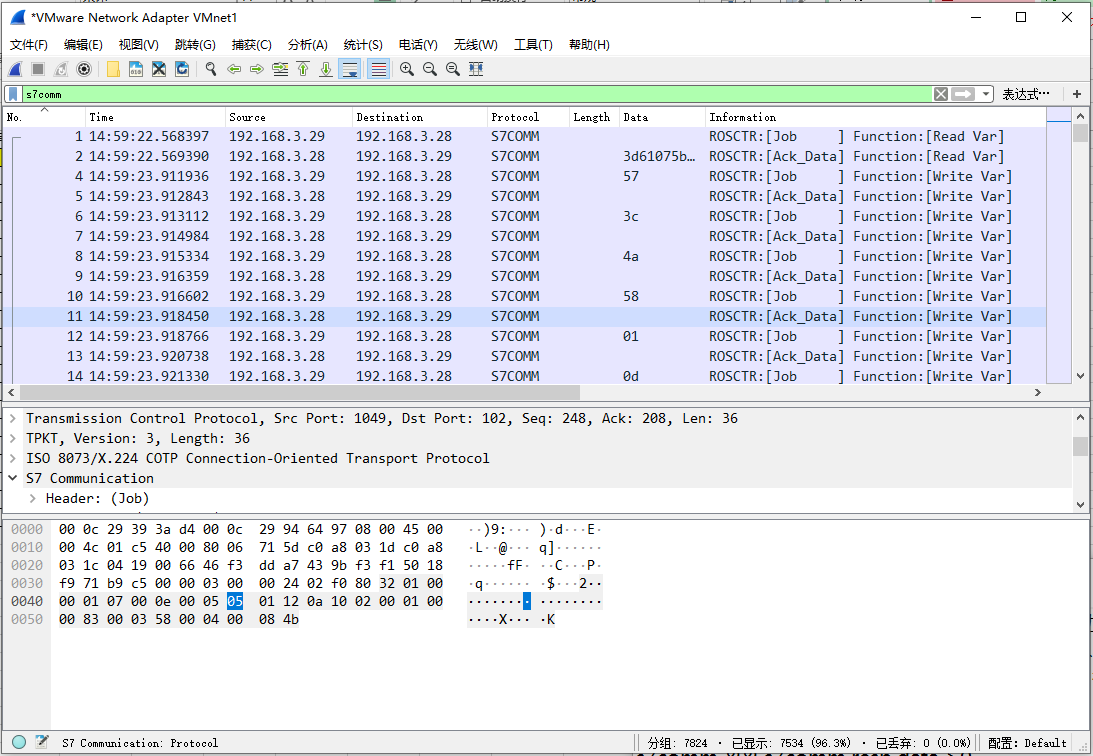Open Expert Information from status bar circle
1093x756 pixels.
coord(19,742)
